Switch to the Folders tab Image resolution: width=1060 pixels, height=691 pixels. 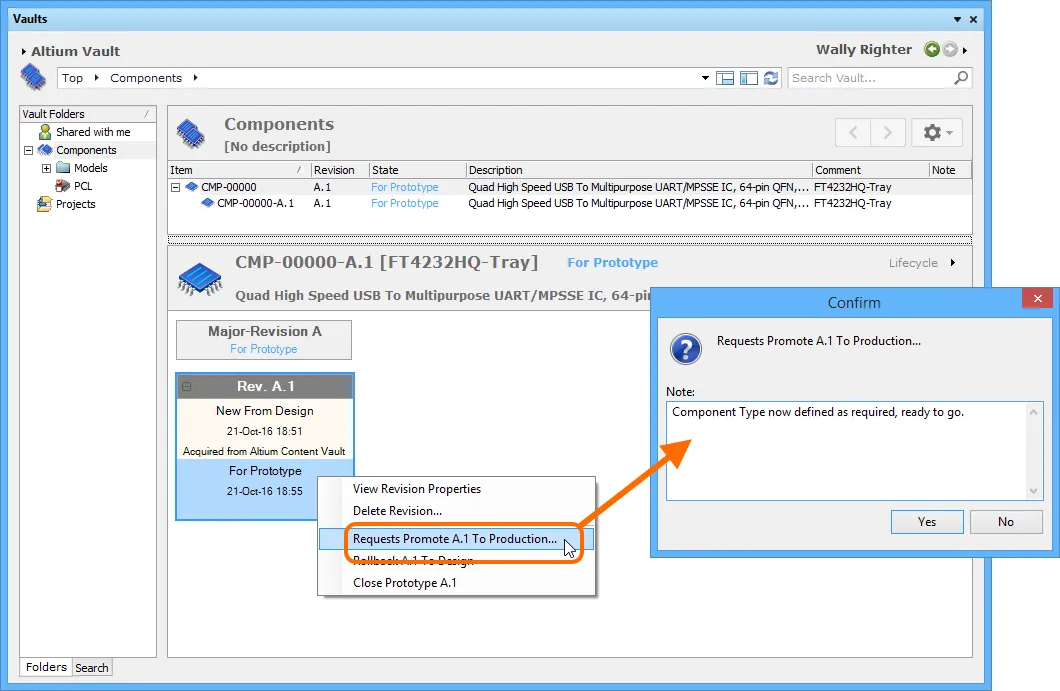46,667
